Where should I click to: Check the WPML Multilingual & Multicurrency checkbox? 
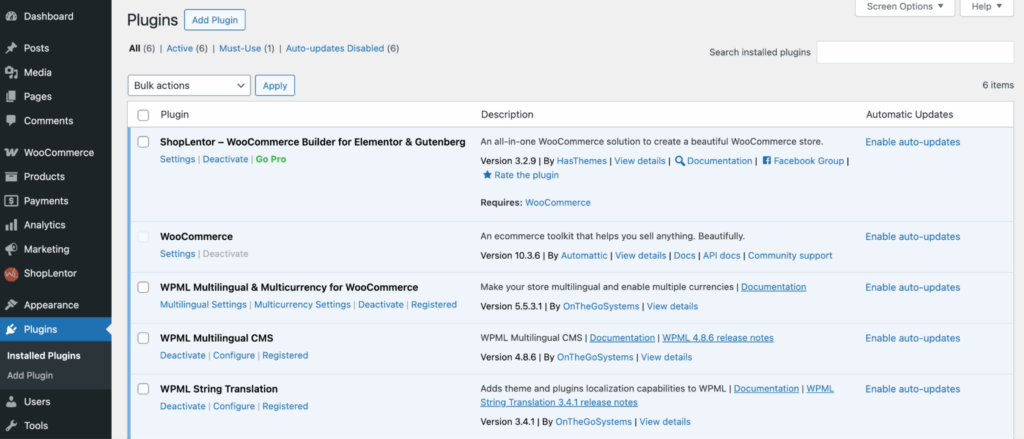[x=143, y=287]
